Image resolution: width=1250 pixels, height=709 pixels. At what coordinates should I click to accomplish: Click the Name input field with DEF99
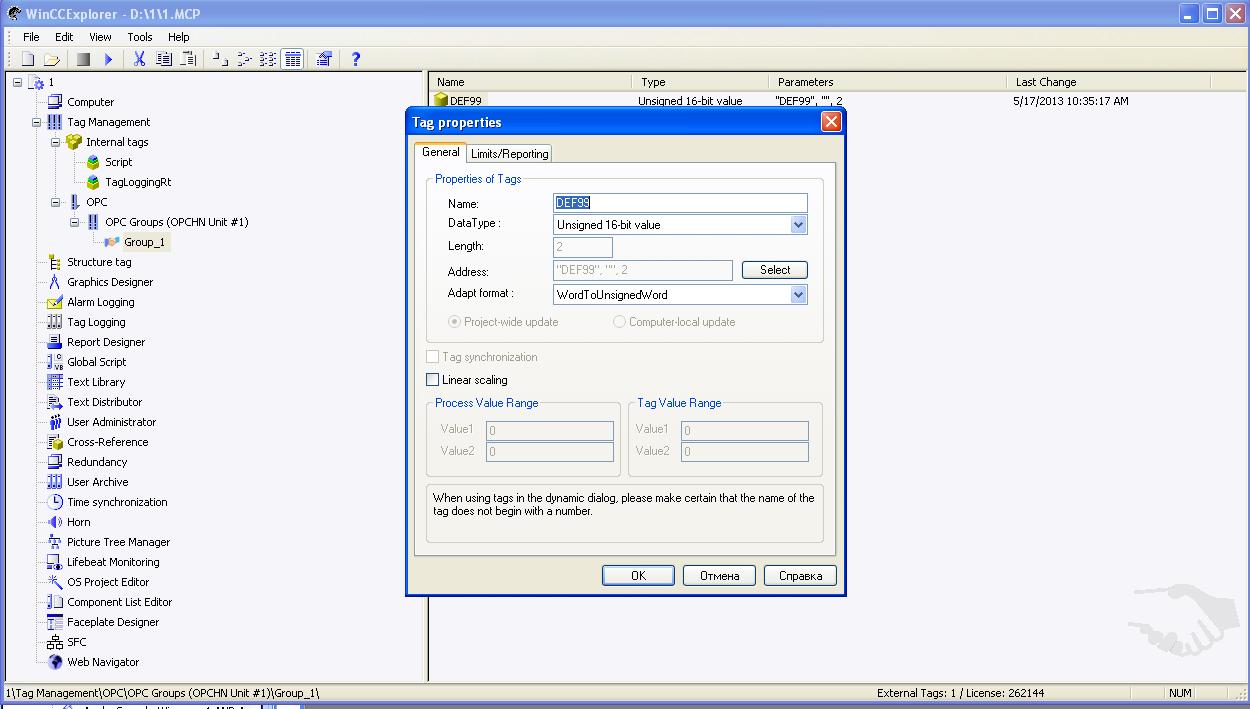coord(680,203)
